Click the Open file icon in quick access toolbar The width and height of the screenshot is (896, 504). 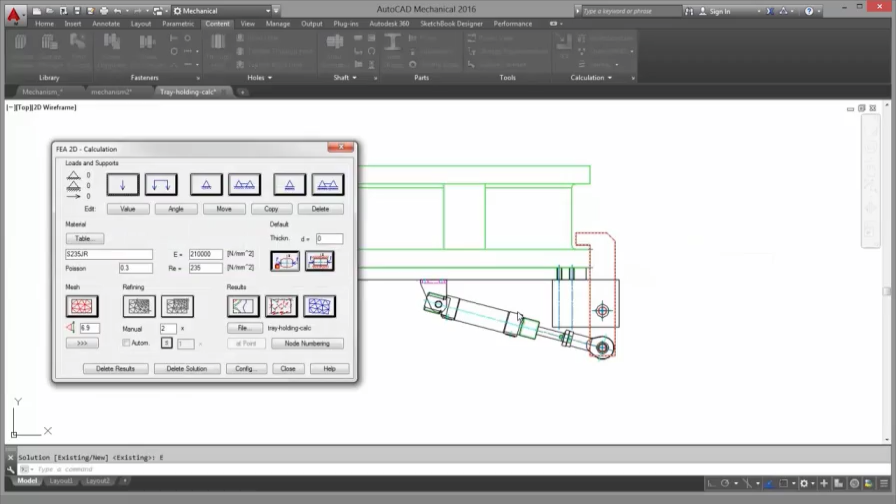click(50, 11)
